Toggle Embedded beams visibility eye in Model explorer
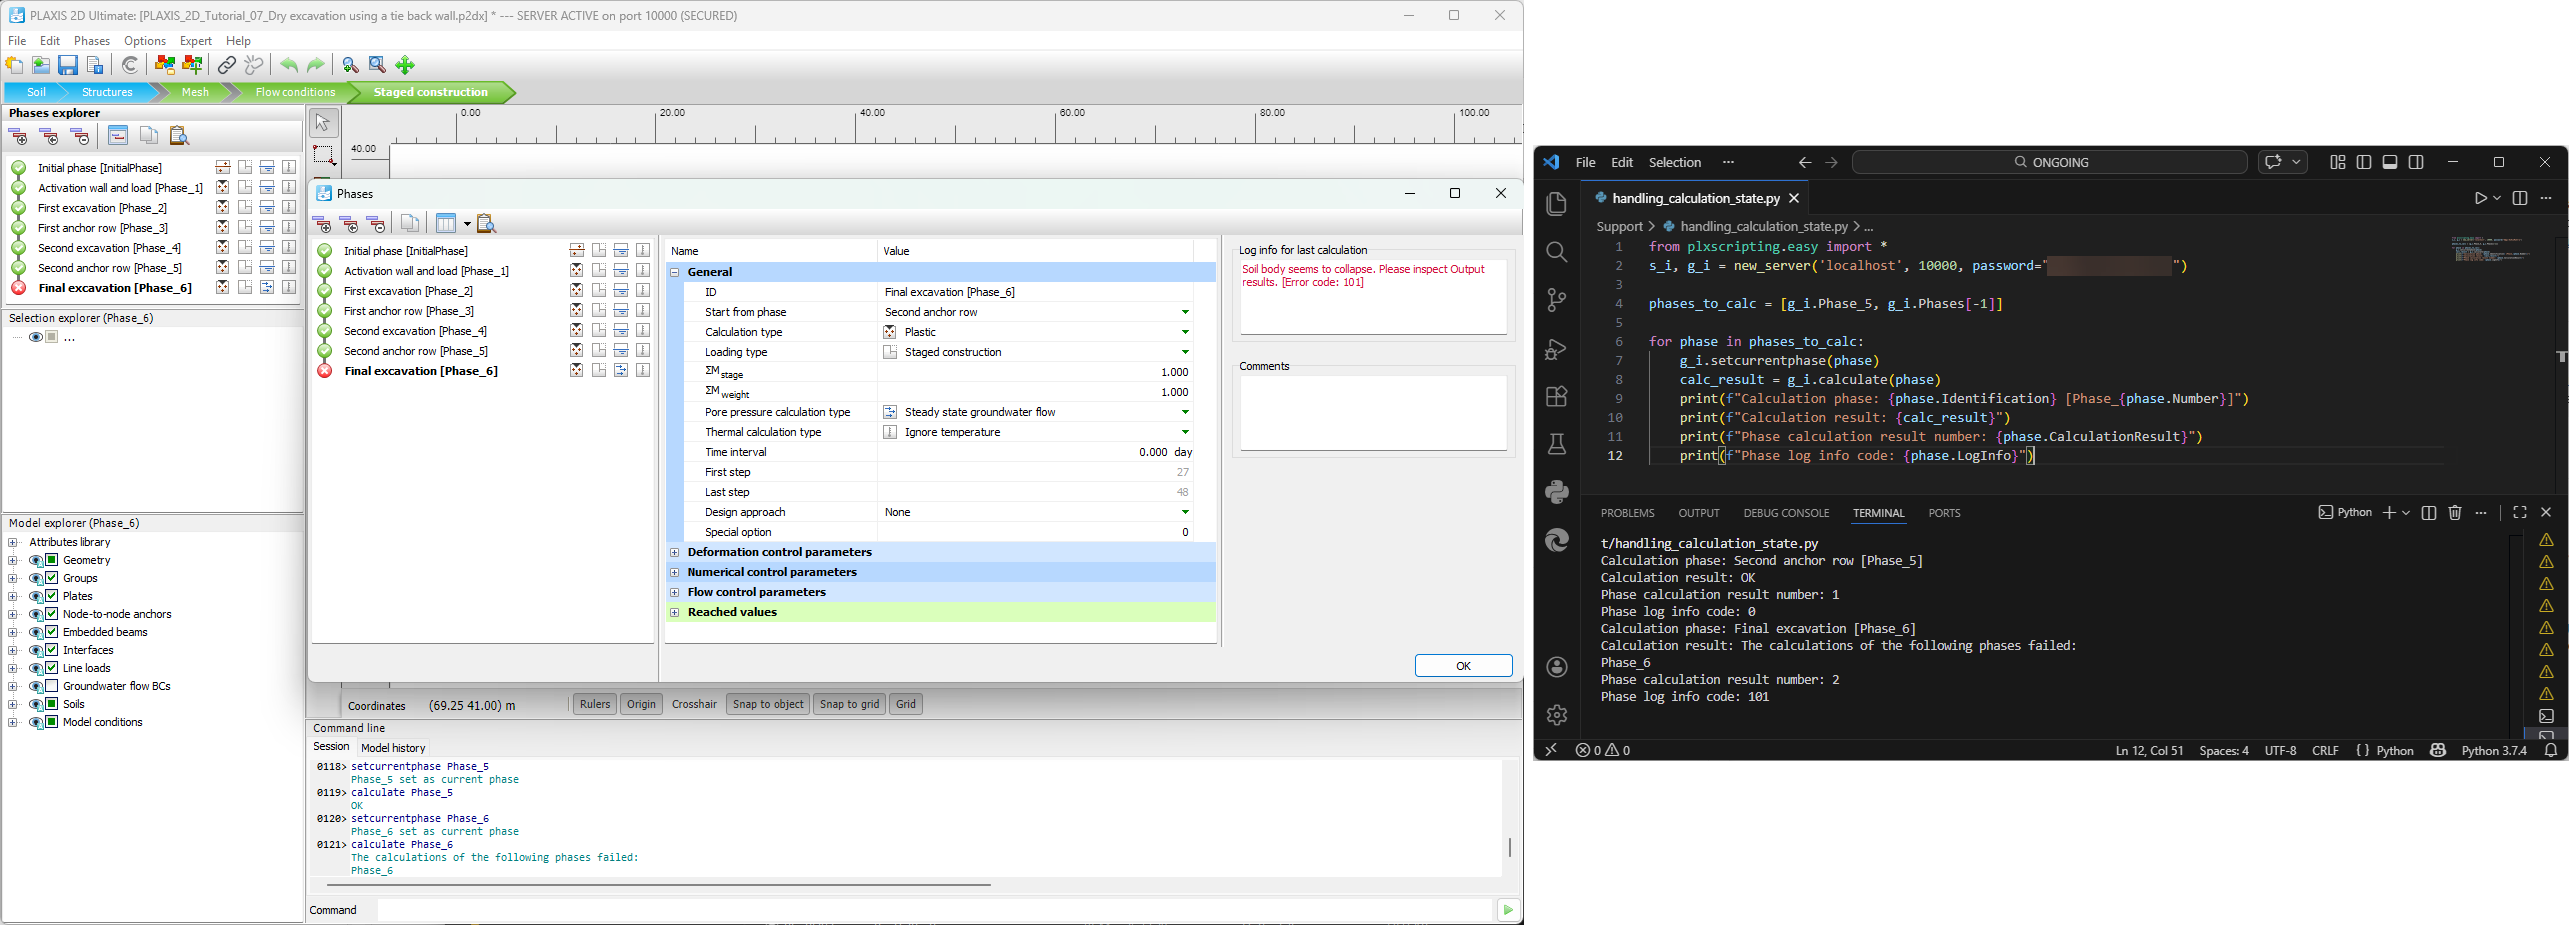The image size is (2569, 925). coord(36,632)
